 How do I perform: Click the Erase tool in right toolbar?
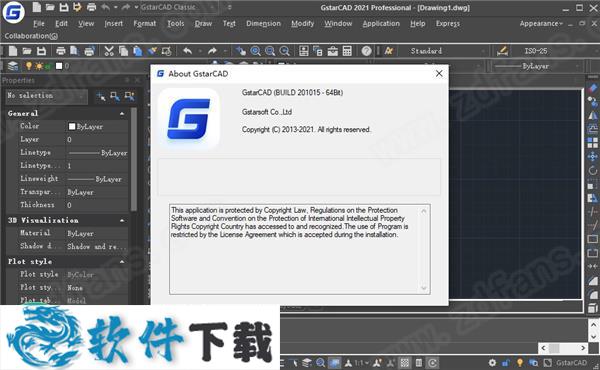(x=592, y=89)
